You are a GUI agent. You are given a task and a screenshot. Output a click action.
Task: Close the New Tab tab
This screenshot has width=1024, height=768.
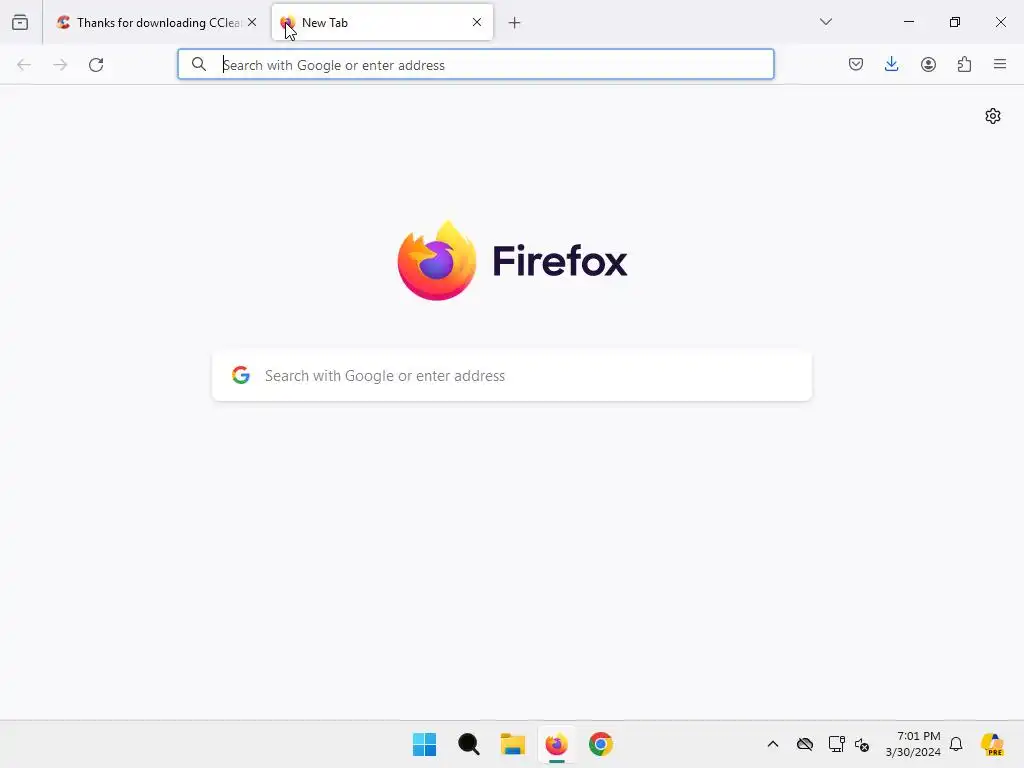pos(477,22)
